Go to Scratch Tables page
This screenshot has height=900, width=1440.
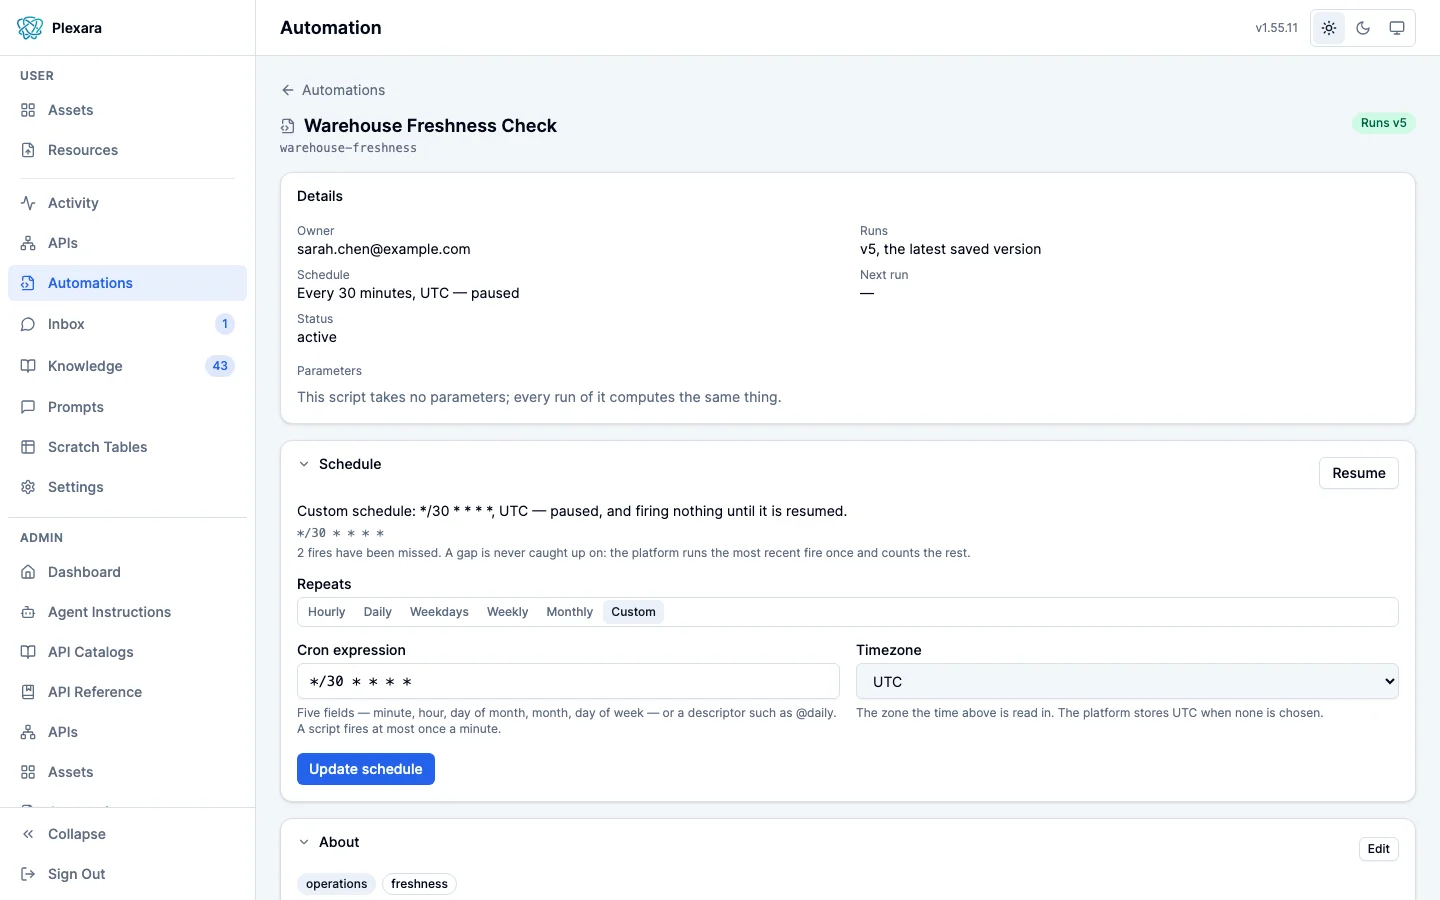coord(127,447)
